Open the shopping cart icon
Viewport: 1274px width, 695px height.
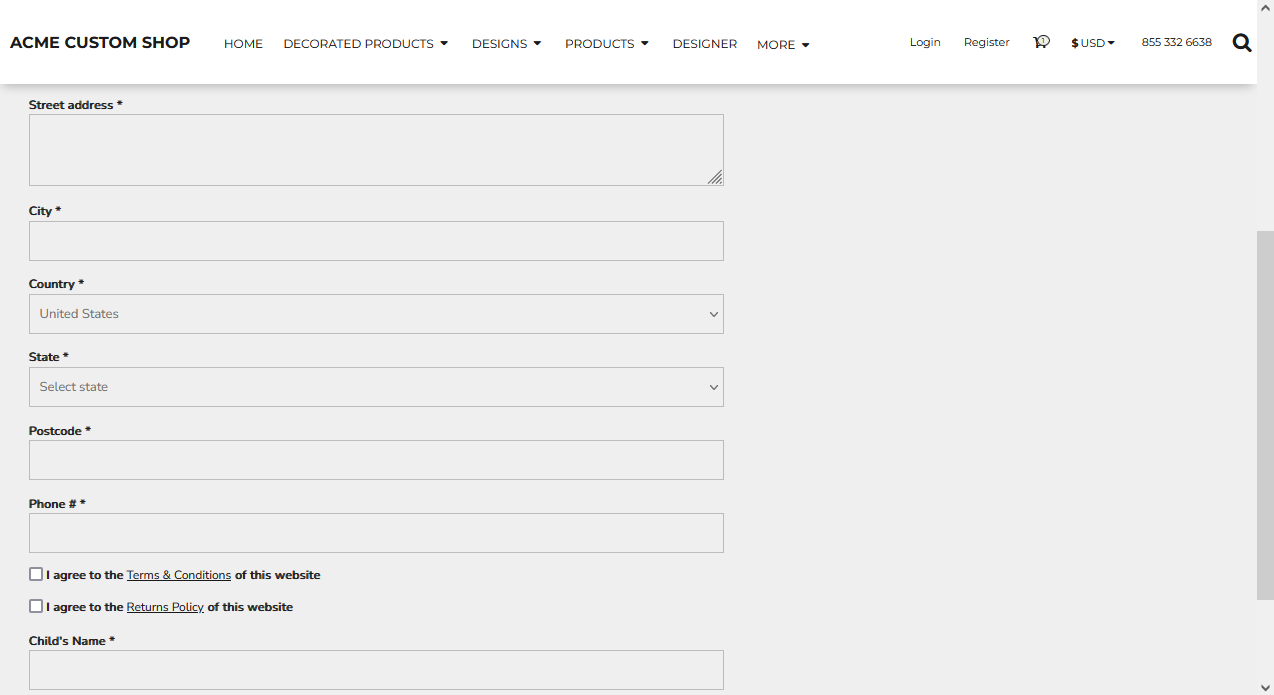click(x=1041, y=42)
